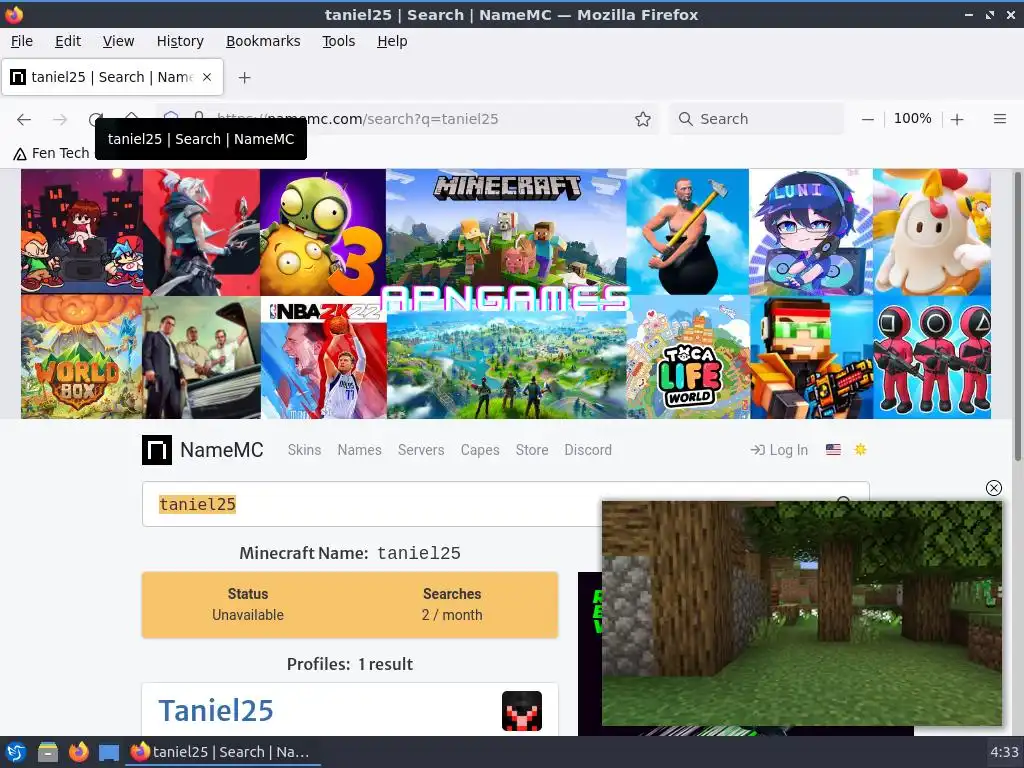Click the NameMC logo icon
The width and height of the screenshot is (1024, 768).
157,450
